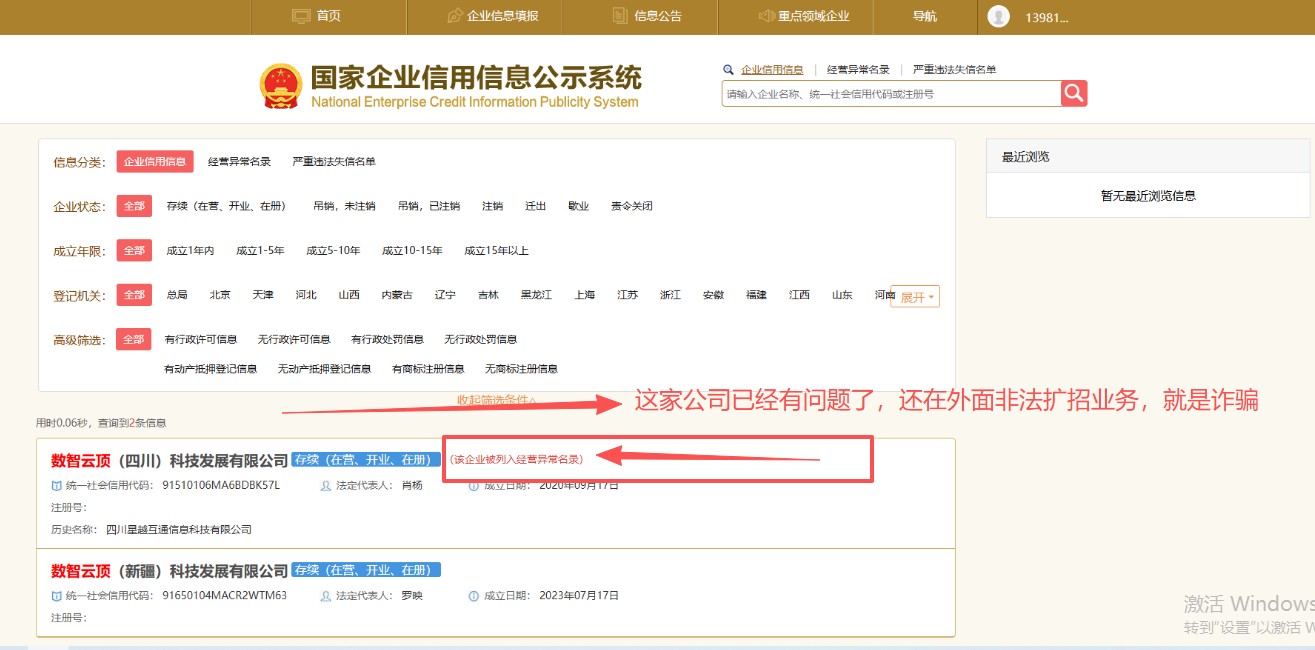Open the 导航 dropdown in top bar
The height and width of the screenshot is (650, 1315).
[925, 16]
